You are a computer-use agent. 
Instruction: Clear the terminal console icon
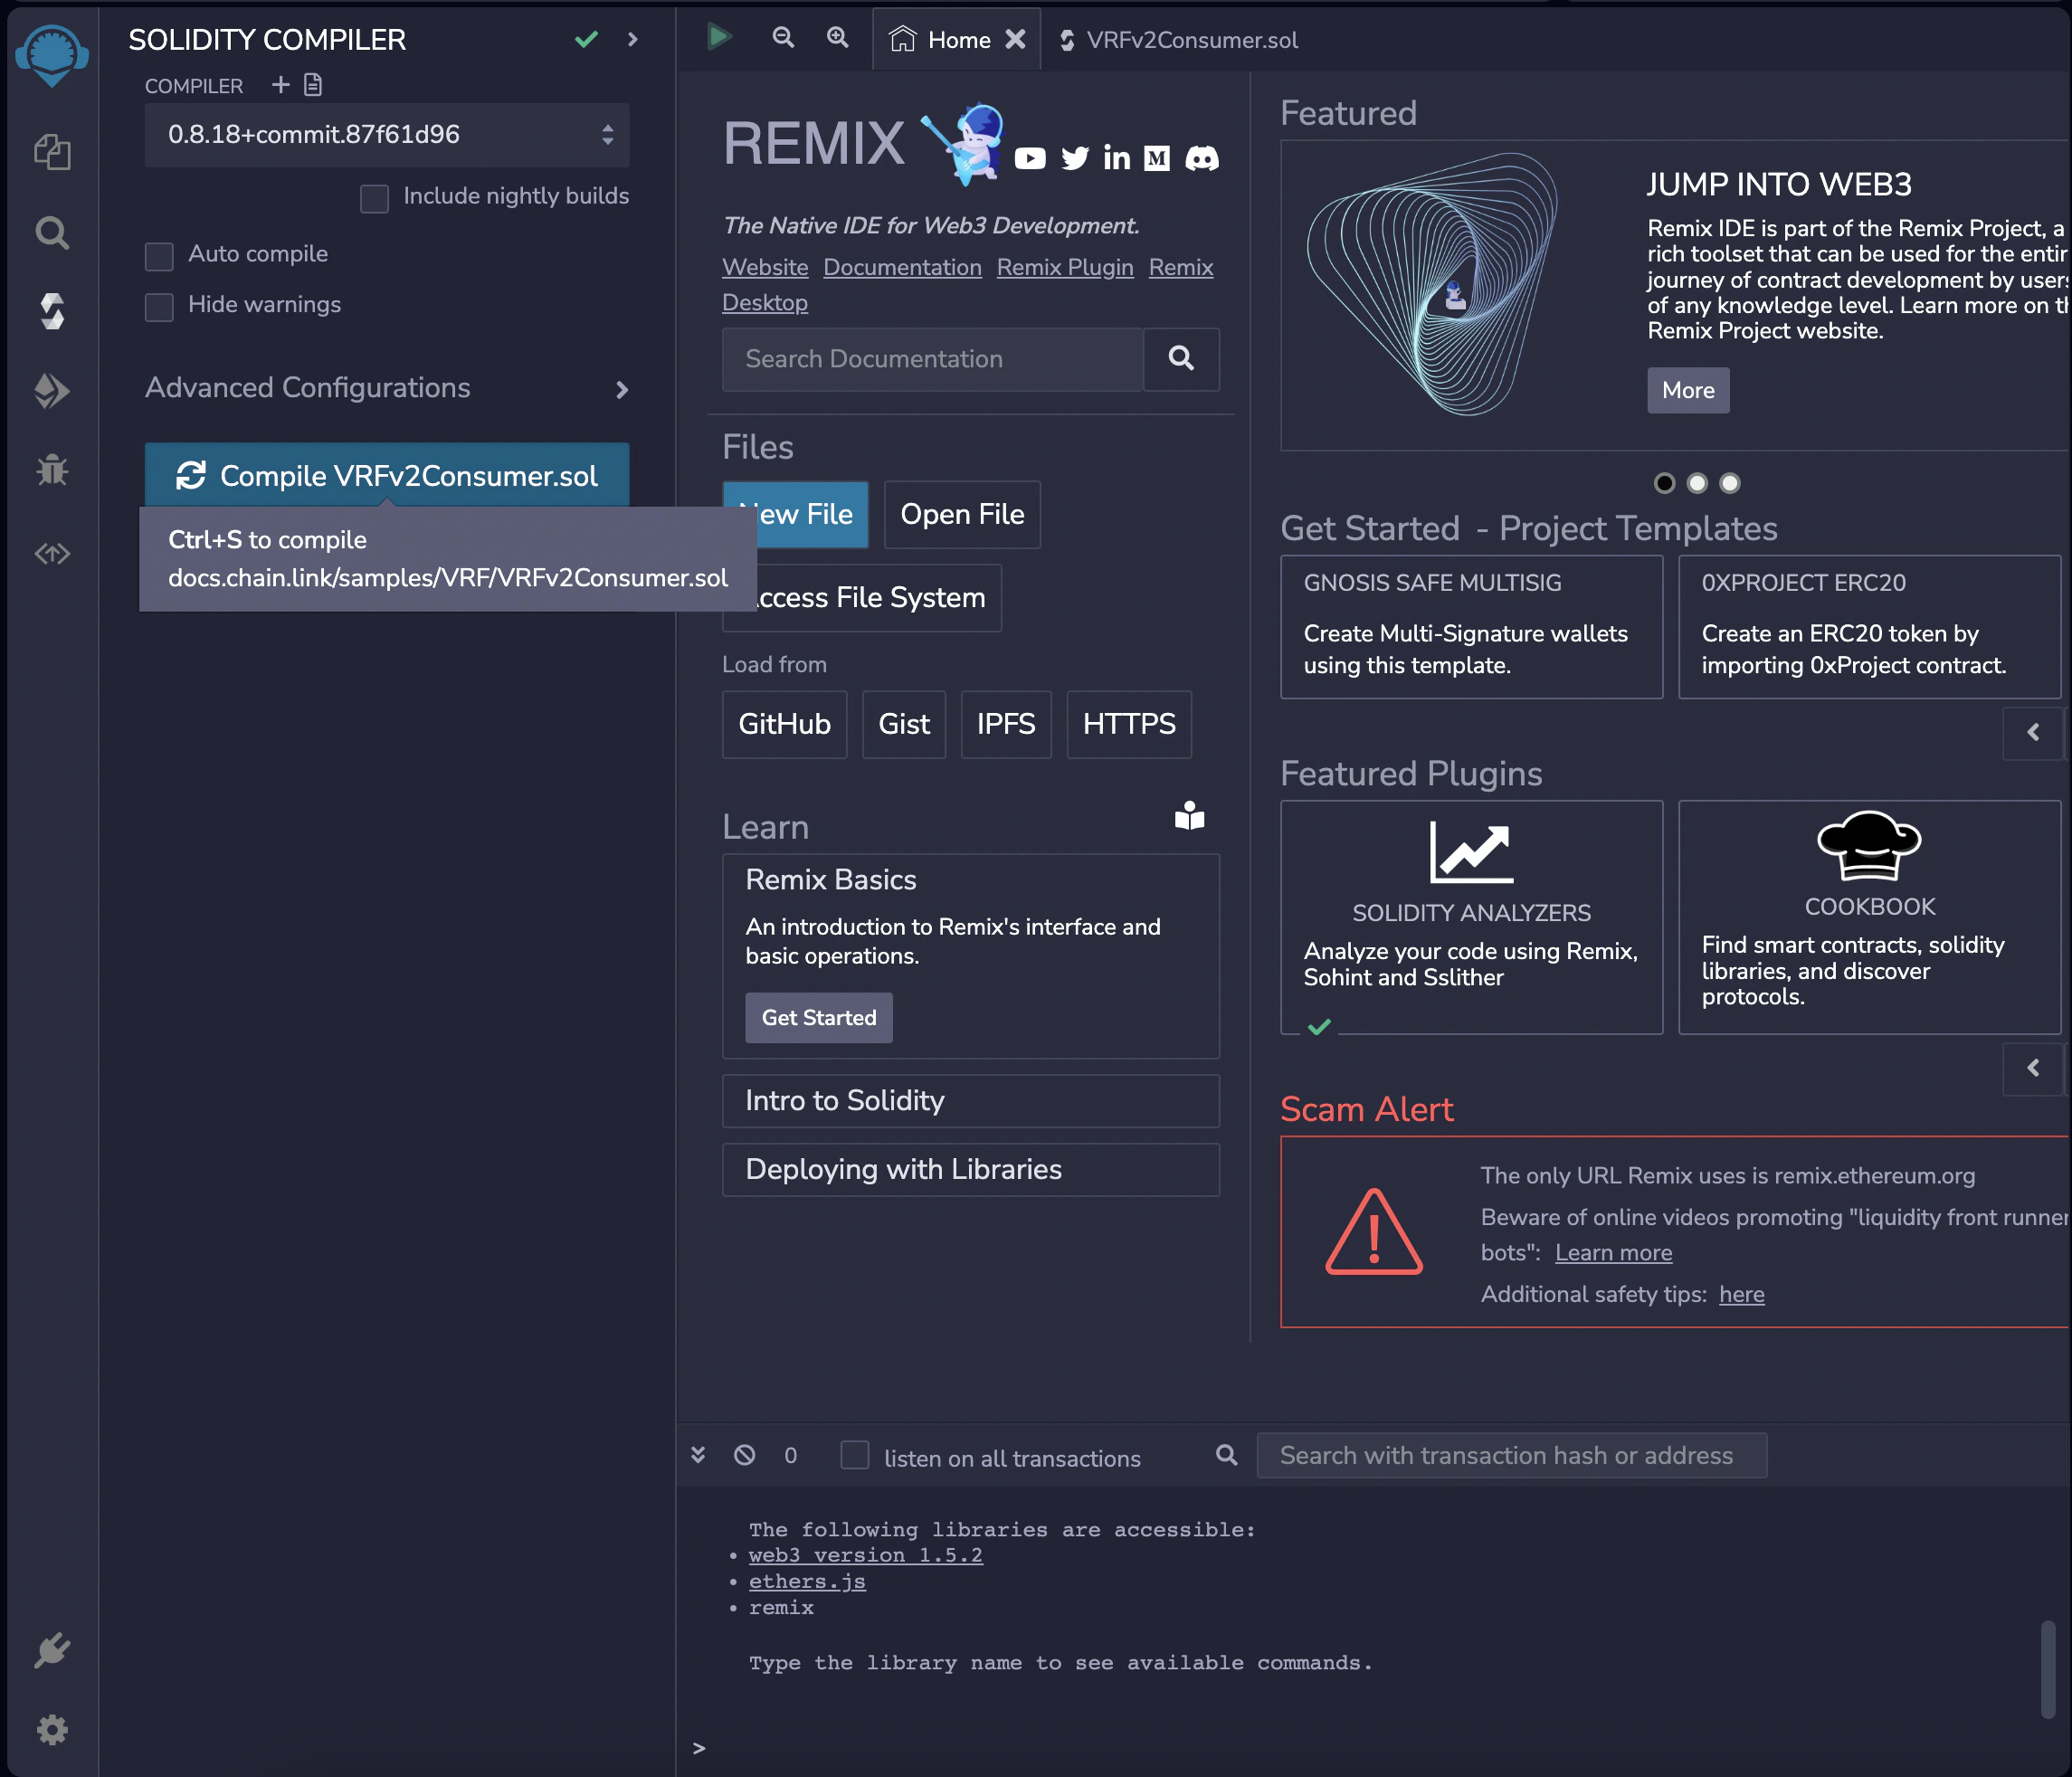pyautogui.click(x=744, y=1455)
